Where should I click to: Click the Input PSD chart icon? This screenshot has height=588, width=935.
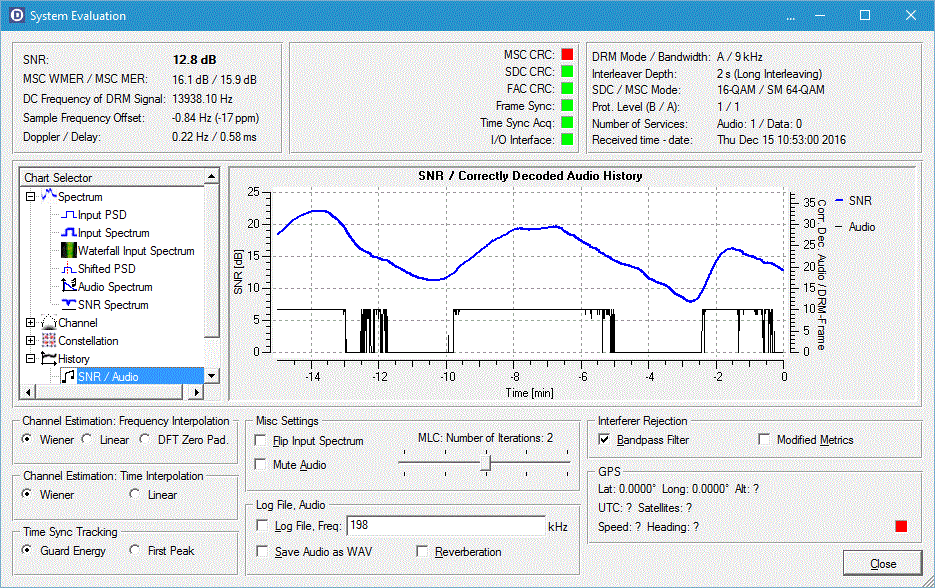[x=69, y=215]
